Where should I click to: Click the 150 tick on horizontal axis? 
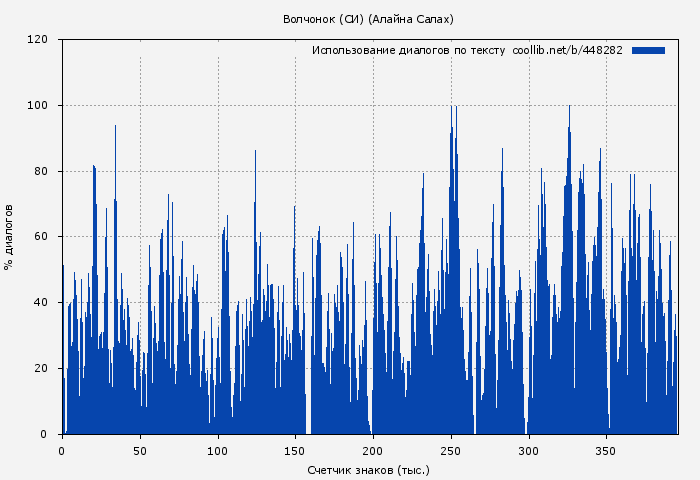pos(295,450)
